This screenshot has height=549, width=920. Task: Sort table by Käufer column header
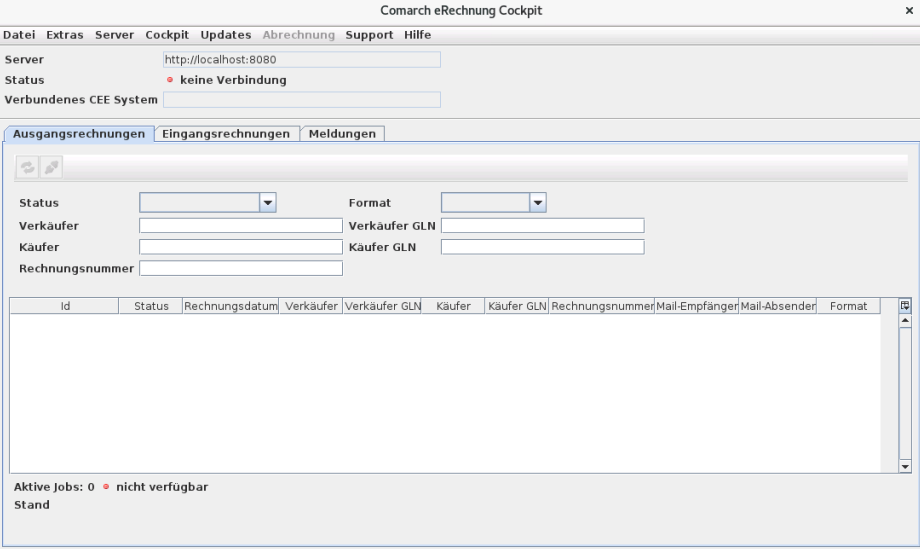pos(453,306)
